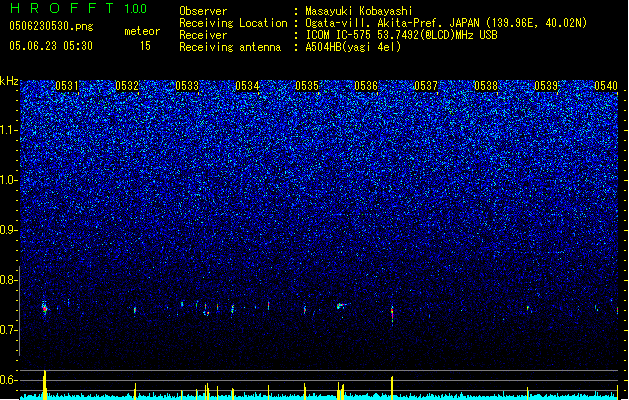This screenshot has width=629, height=400.
Task: Click the ICOM IC-575 receiver text
Action: click(401, 35)
